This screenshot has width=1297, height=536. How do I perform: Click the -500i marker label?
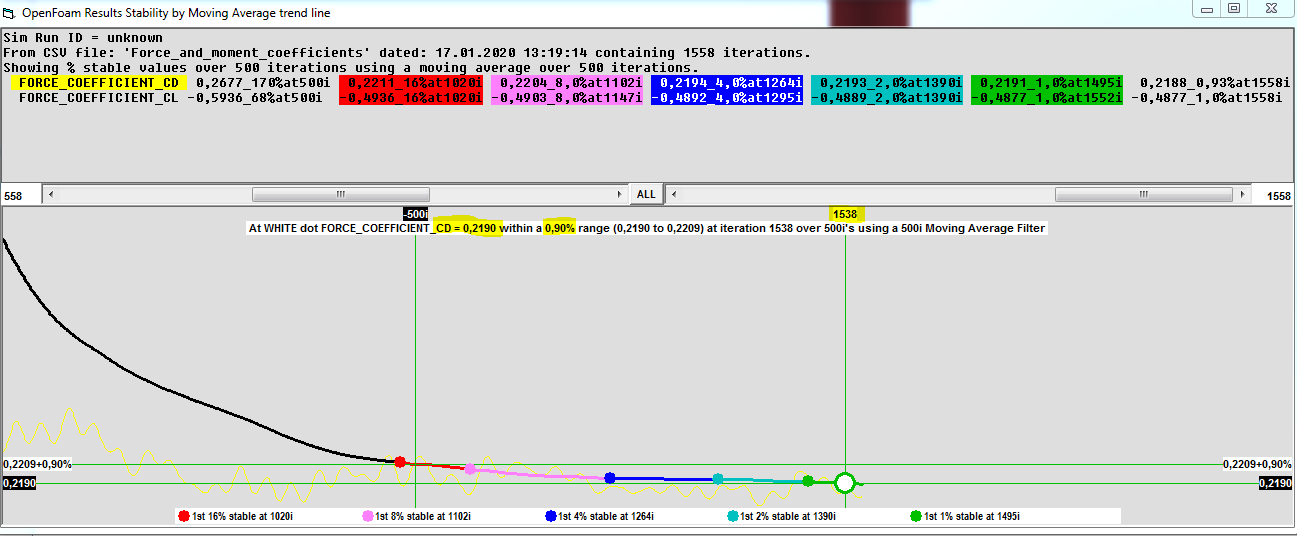tap(415, 214)
